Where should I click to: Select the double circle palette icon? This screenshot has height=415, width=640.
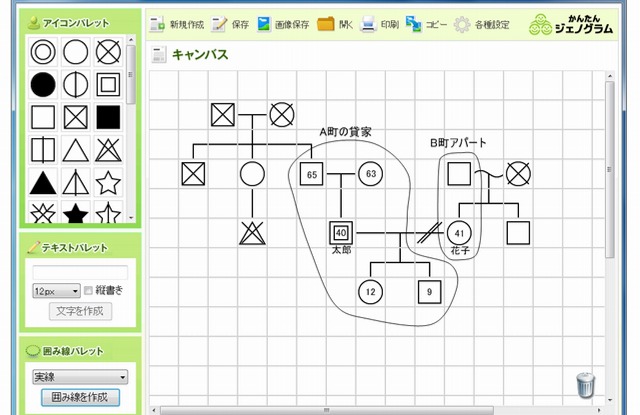43,53
